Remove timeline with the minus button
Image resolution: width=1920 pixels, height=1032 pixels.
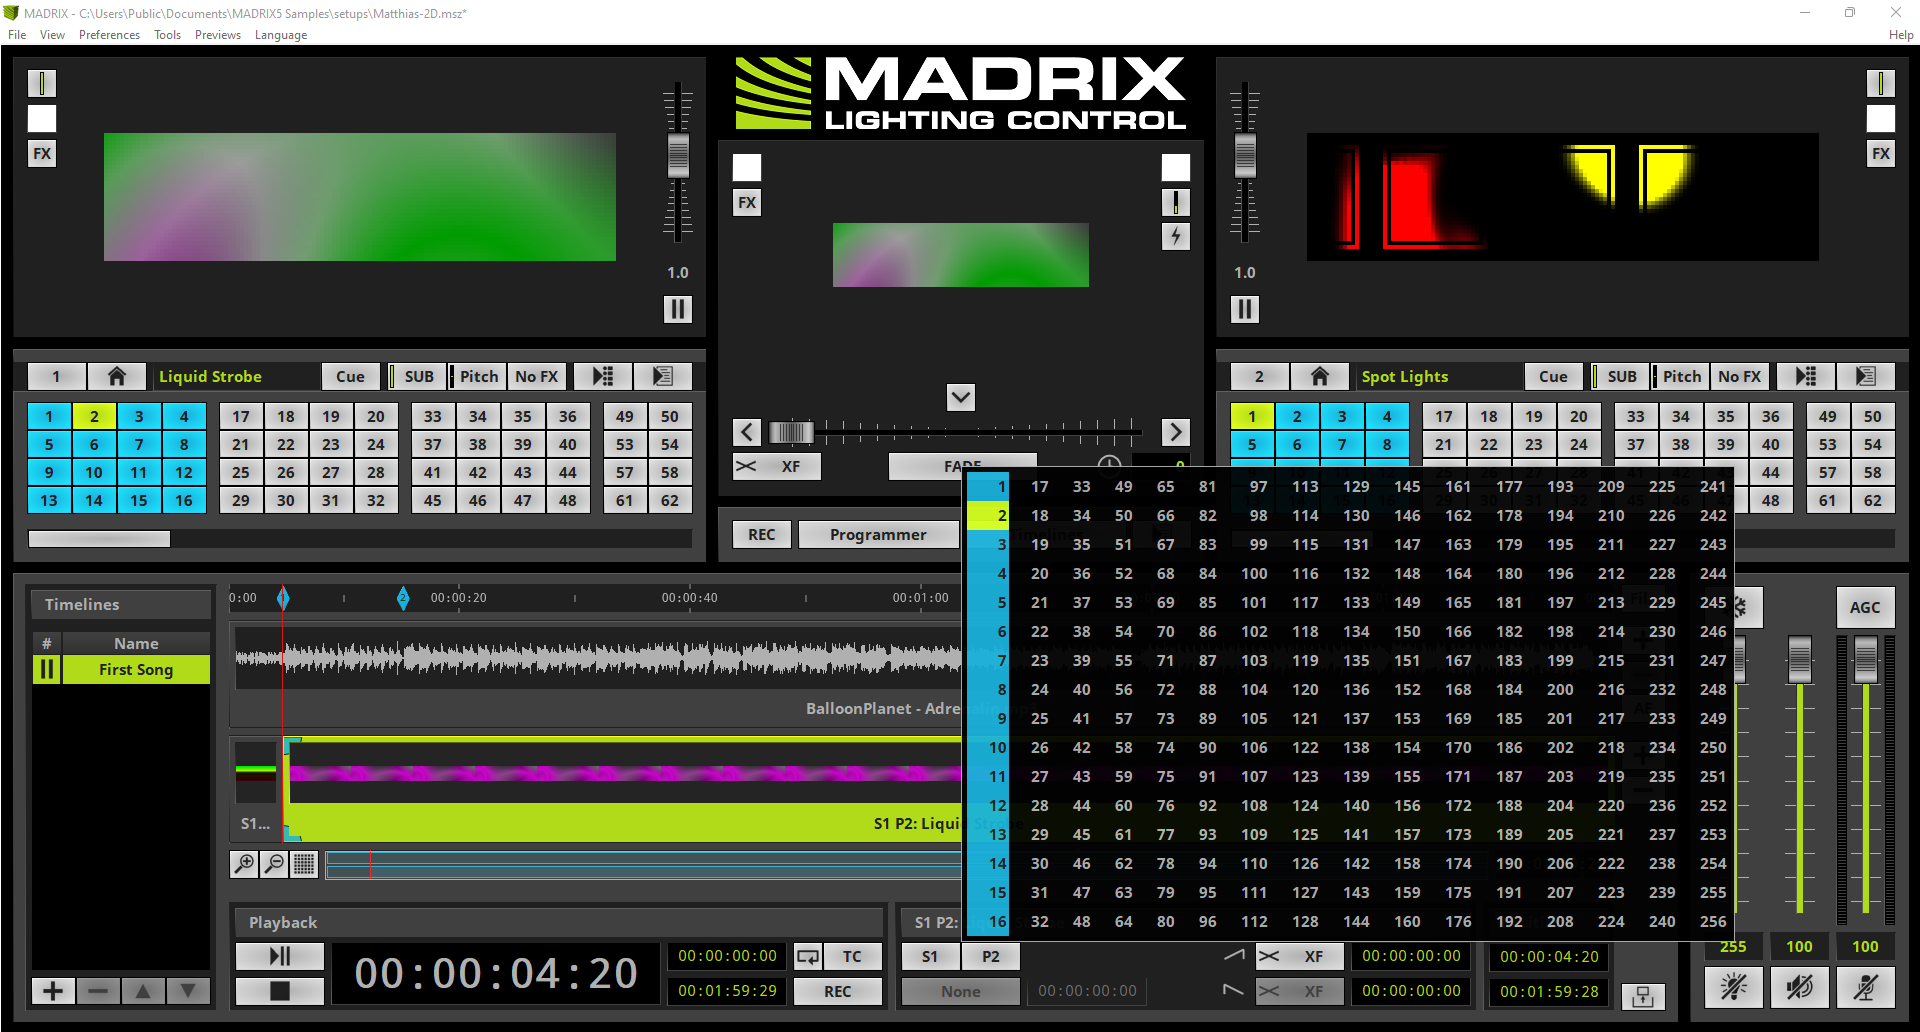coord(98,991)
